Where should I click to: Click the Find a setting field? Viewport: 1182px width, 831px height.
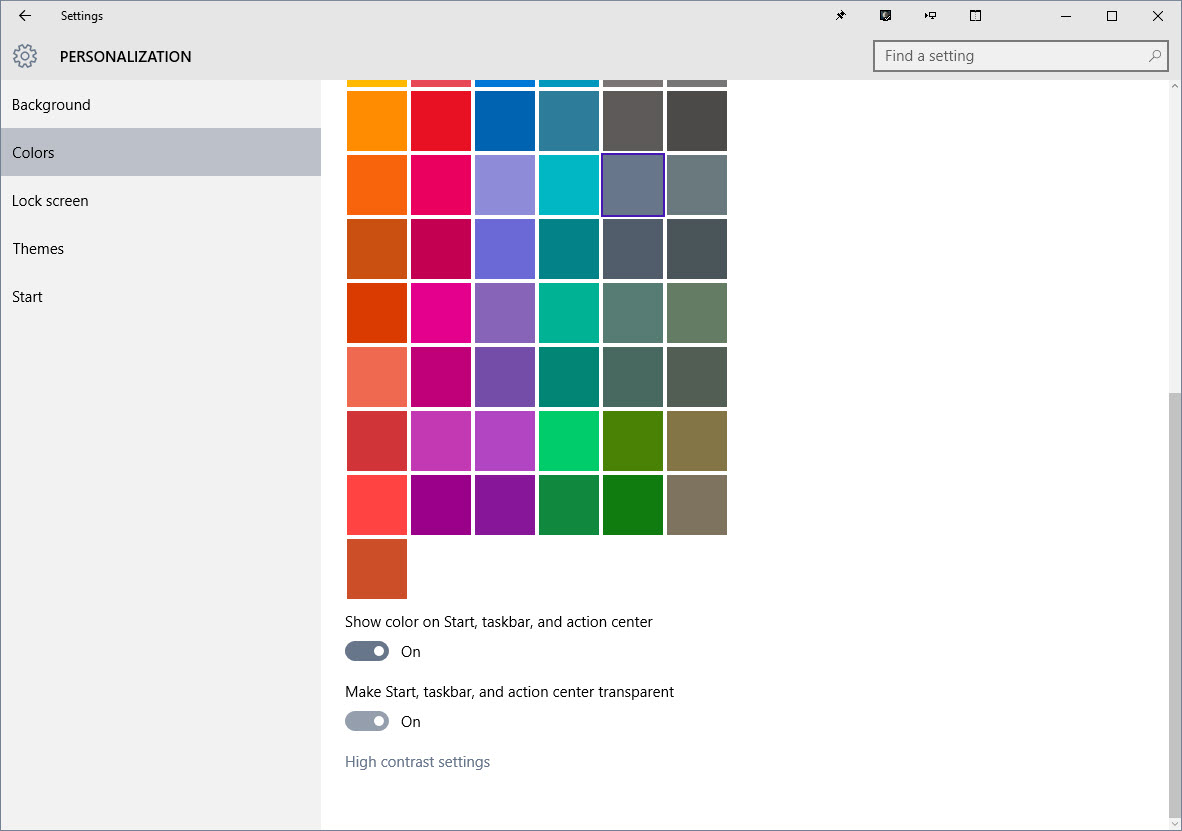(1021, 56)
